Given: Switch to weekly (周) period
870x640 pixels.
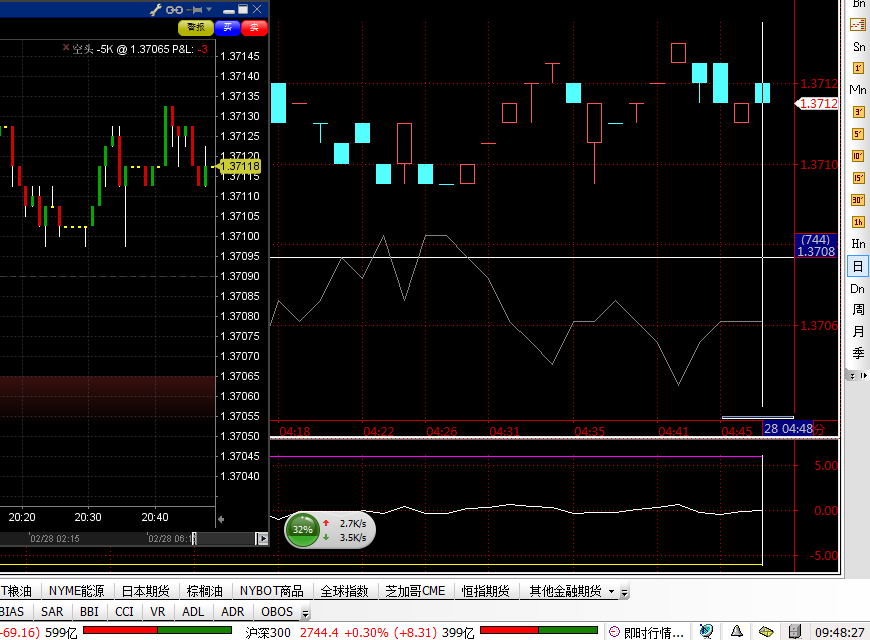Looking at the screenshot, I should (858, 310).
